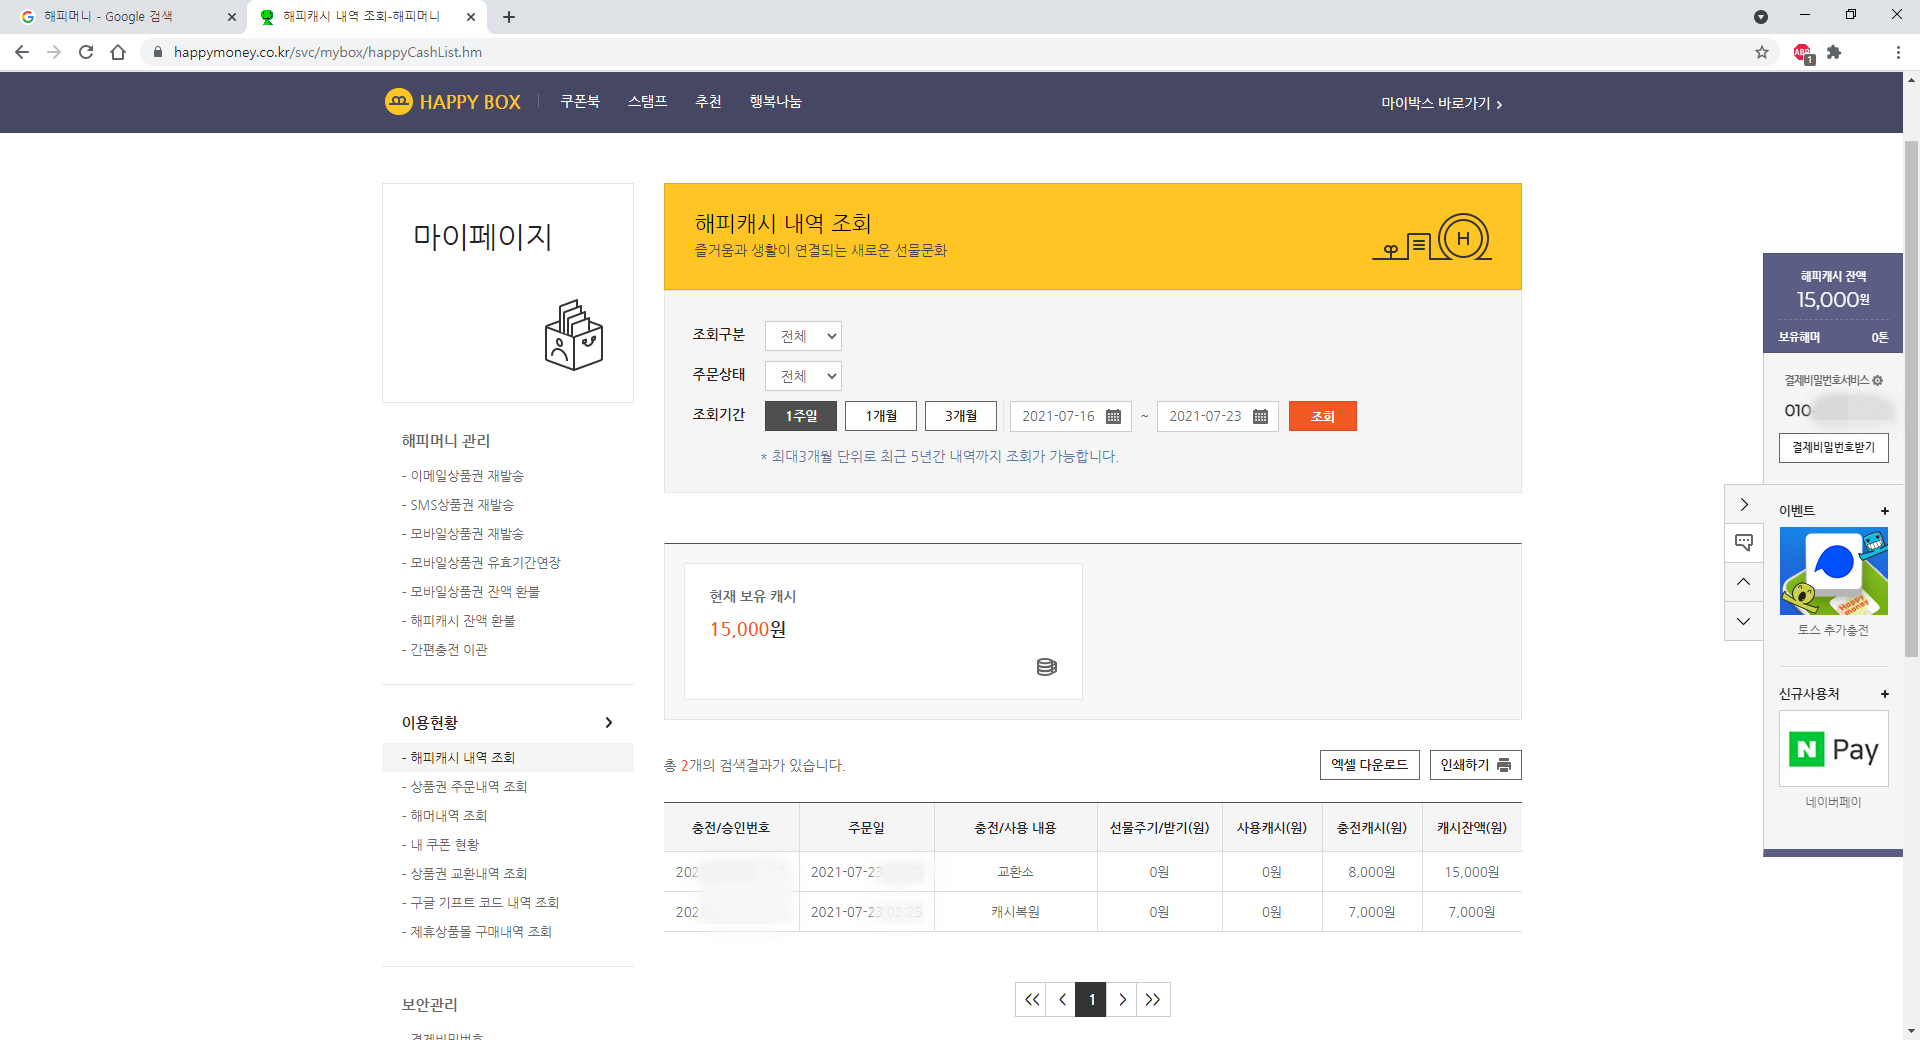Viewport: 1920px width, 1040px height.
Task: Open 구글 기프트 코드 내역 조회 link
Action: click(x=481, y=903)
